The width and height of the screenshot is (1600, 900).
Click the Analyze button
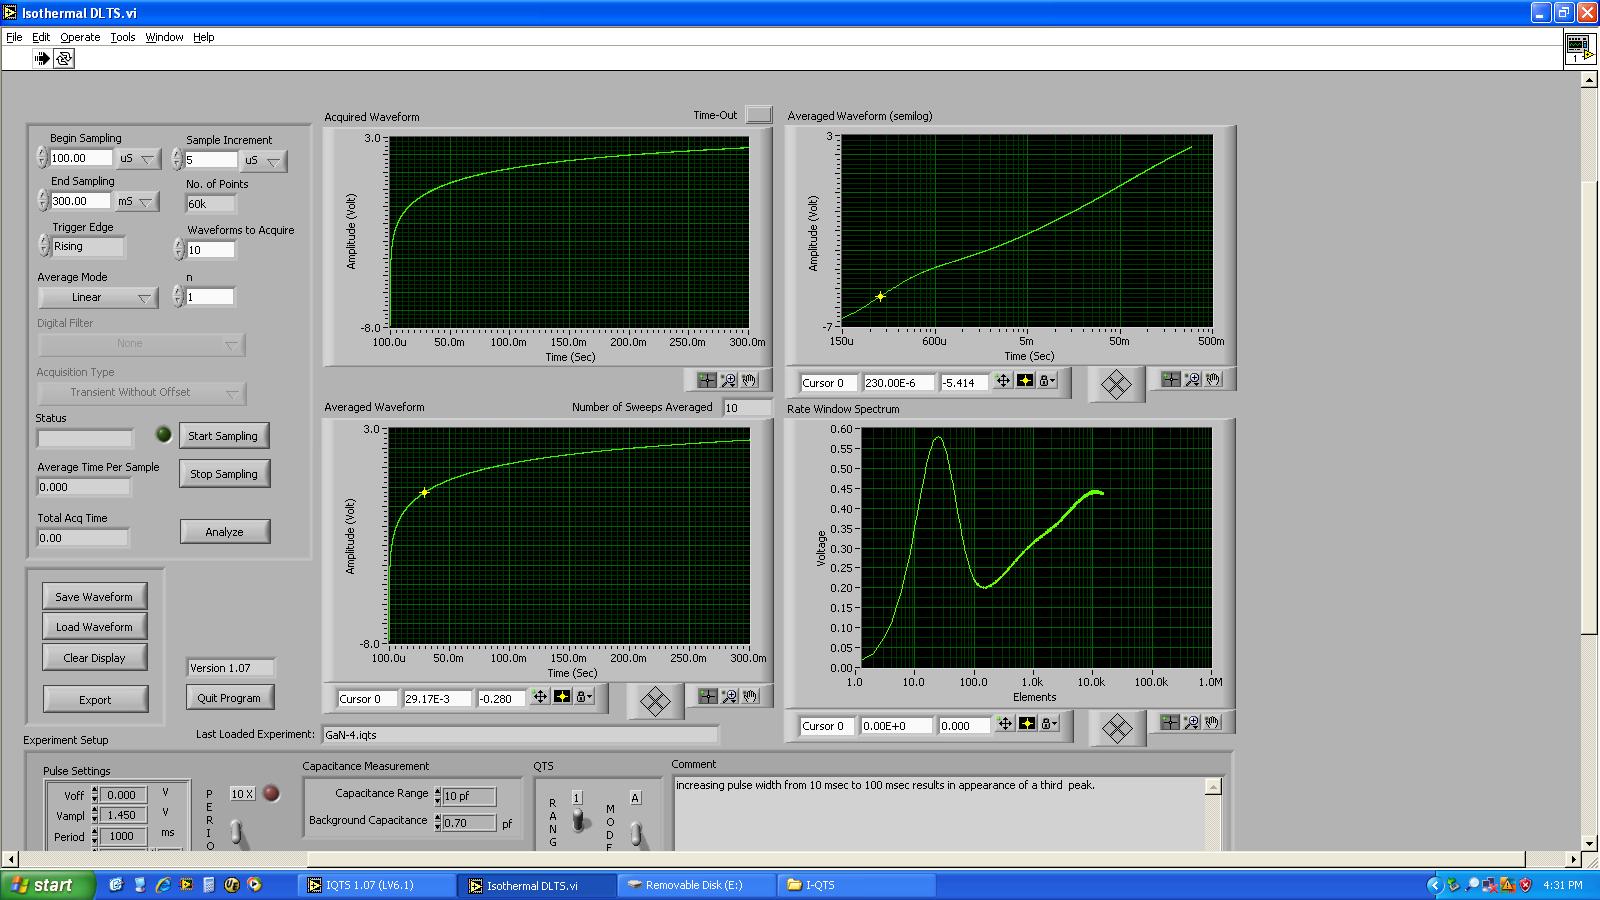[225, 532]
